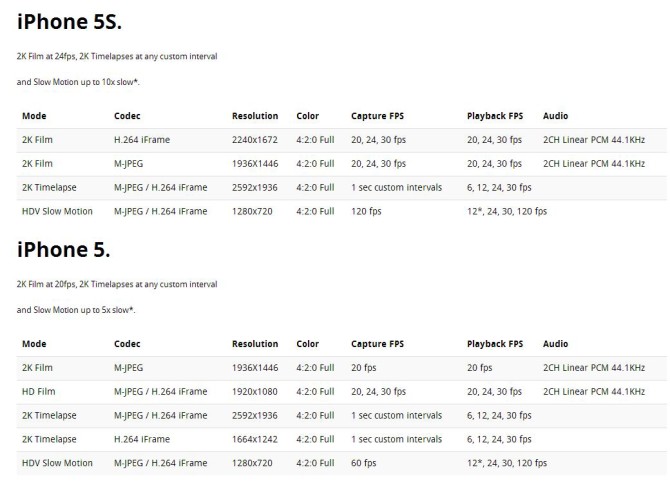Click the Capture FPS header in iPhone 5S table
Image resolution: width=670 pixels, height=481 pixels.
click(x=377, y=116)
